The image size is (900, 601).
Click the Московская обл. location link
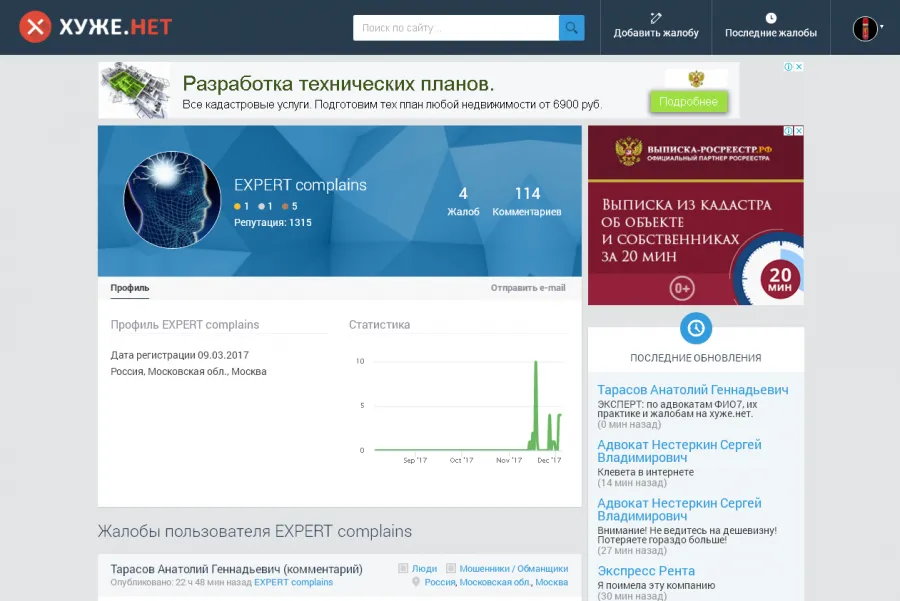click(495, 582)
